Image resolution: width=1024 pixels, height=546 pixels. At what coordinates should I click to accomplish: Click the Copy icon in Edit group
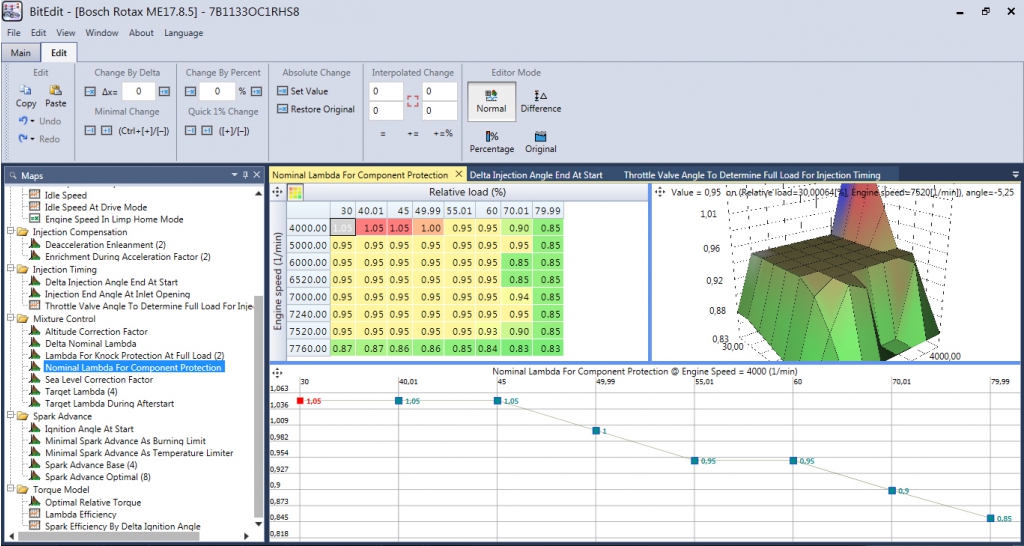(x=25, y=91)
